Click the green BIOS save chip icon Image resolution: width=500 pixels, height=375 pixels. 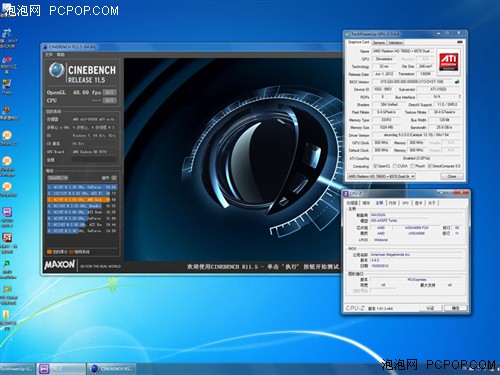[x=457, y=81]
